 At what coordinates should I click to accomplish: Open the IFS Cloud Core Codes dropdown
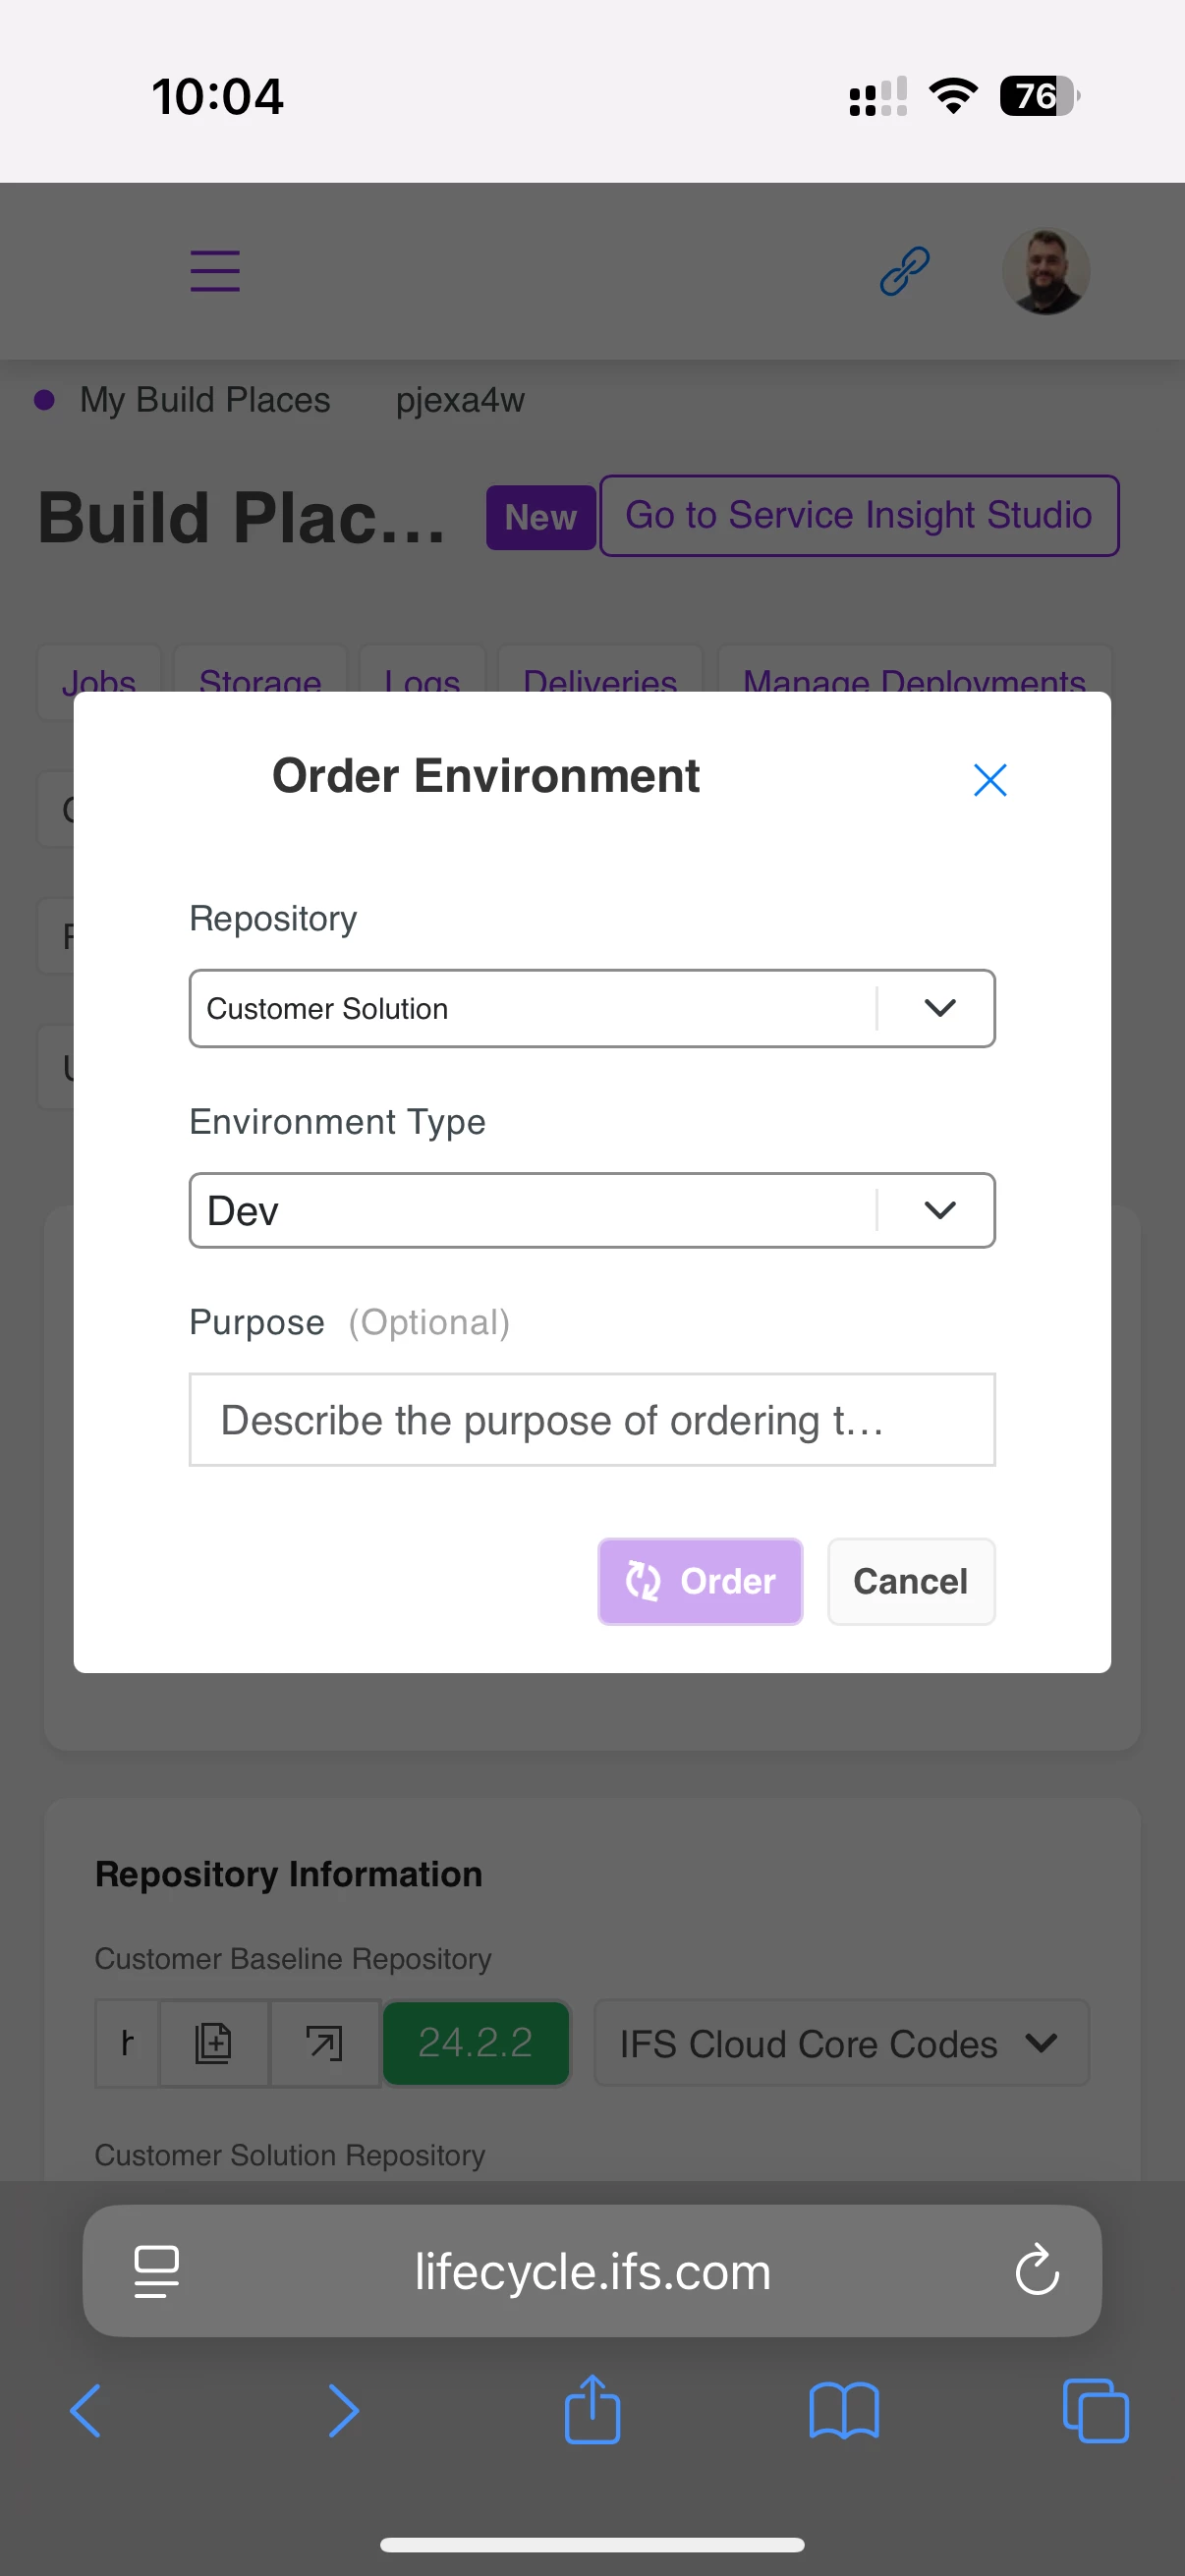841,2043
